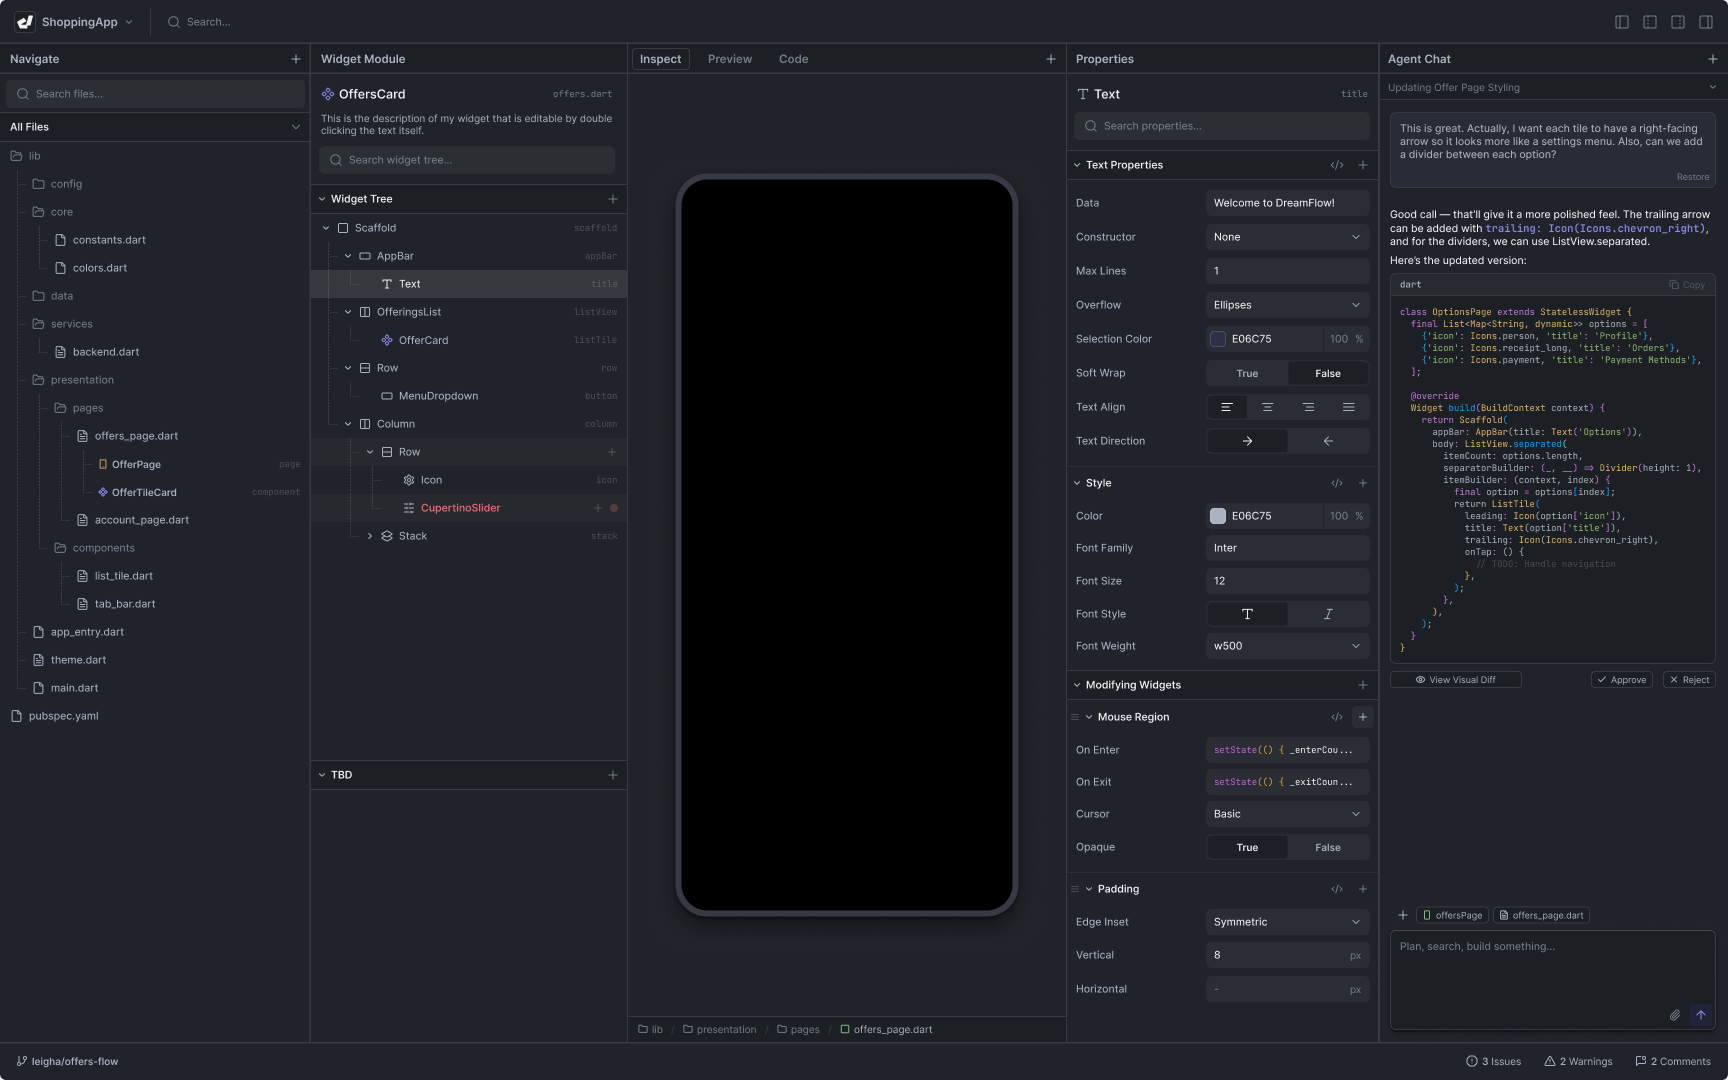Screen dimensions: 1728x1080
Task: Set text direction right-to-left
Action: tap(1328, 441)
